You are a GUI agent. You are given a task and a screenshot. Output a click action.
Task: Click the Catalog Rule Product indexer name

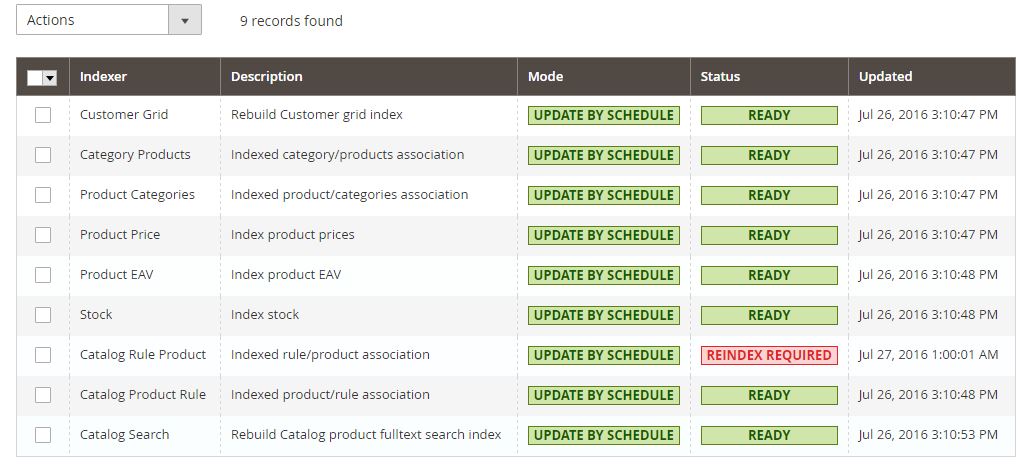click(x=143, y=355)
